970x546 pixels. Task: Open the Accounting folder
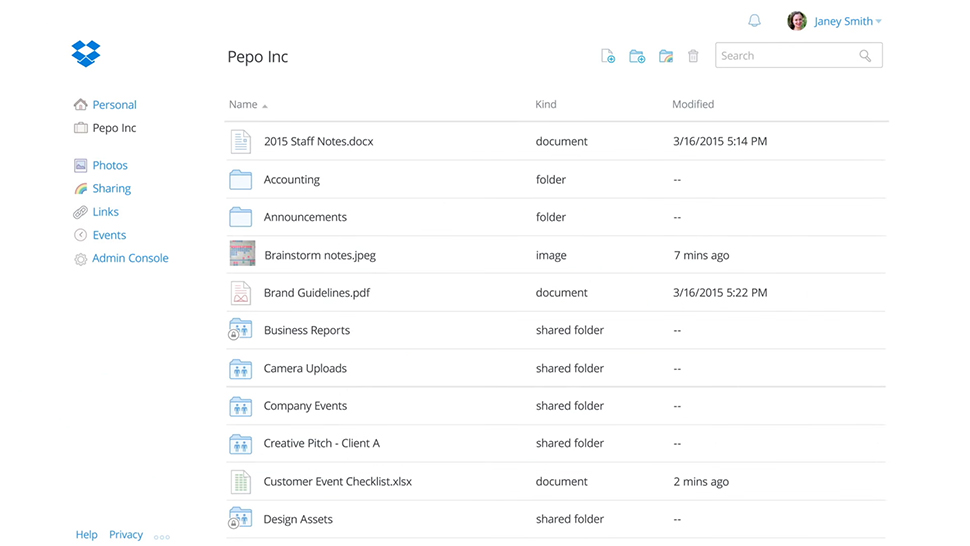291,180
